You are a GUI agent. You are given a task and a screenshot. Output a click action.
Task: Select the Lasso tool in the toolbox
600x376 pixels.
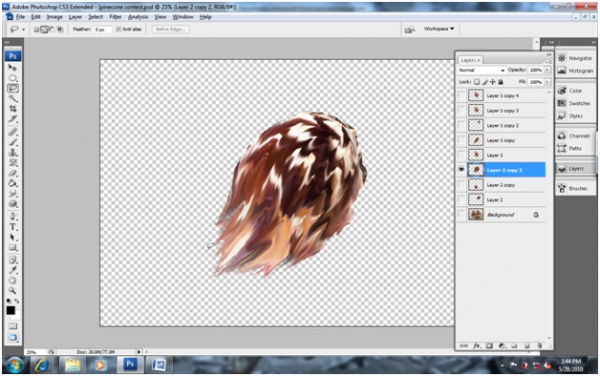[x=13, y=88]
